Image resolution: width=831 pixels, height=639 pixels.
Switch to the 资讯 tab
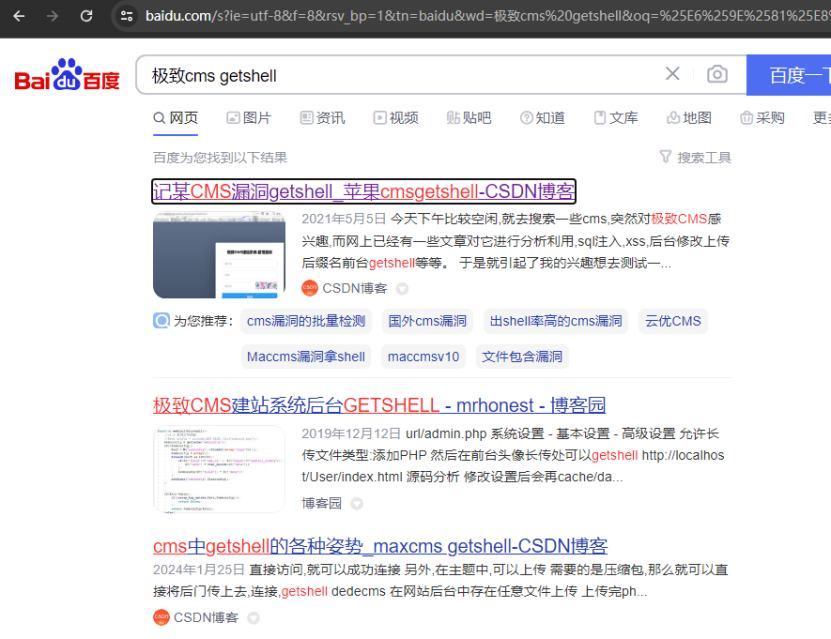322,118
